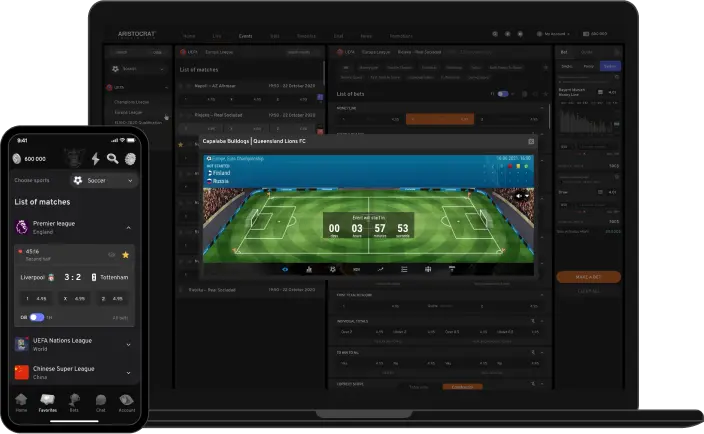Open My Account dropdown on laptop
The width and height of the screenshot is (704, 434).
tap(553, 34)
